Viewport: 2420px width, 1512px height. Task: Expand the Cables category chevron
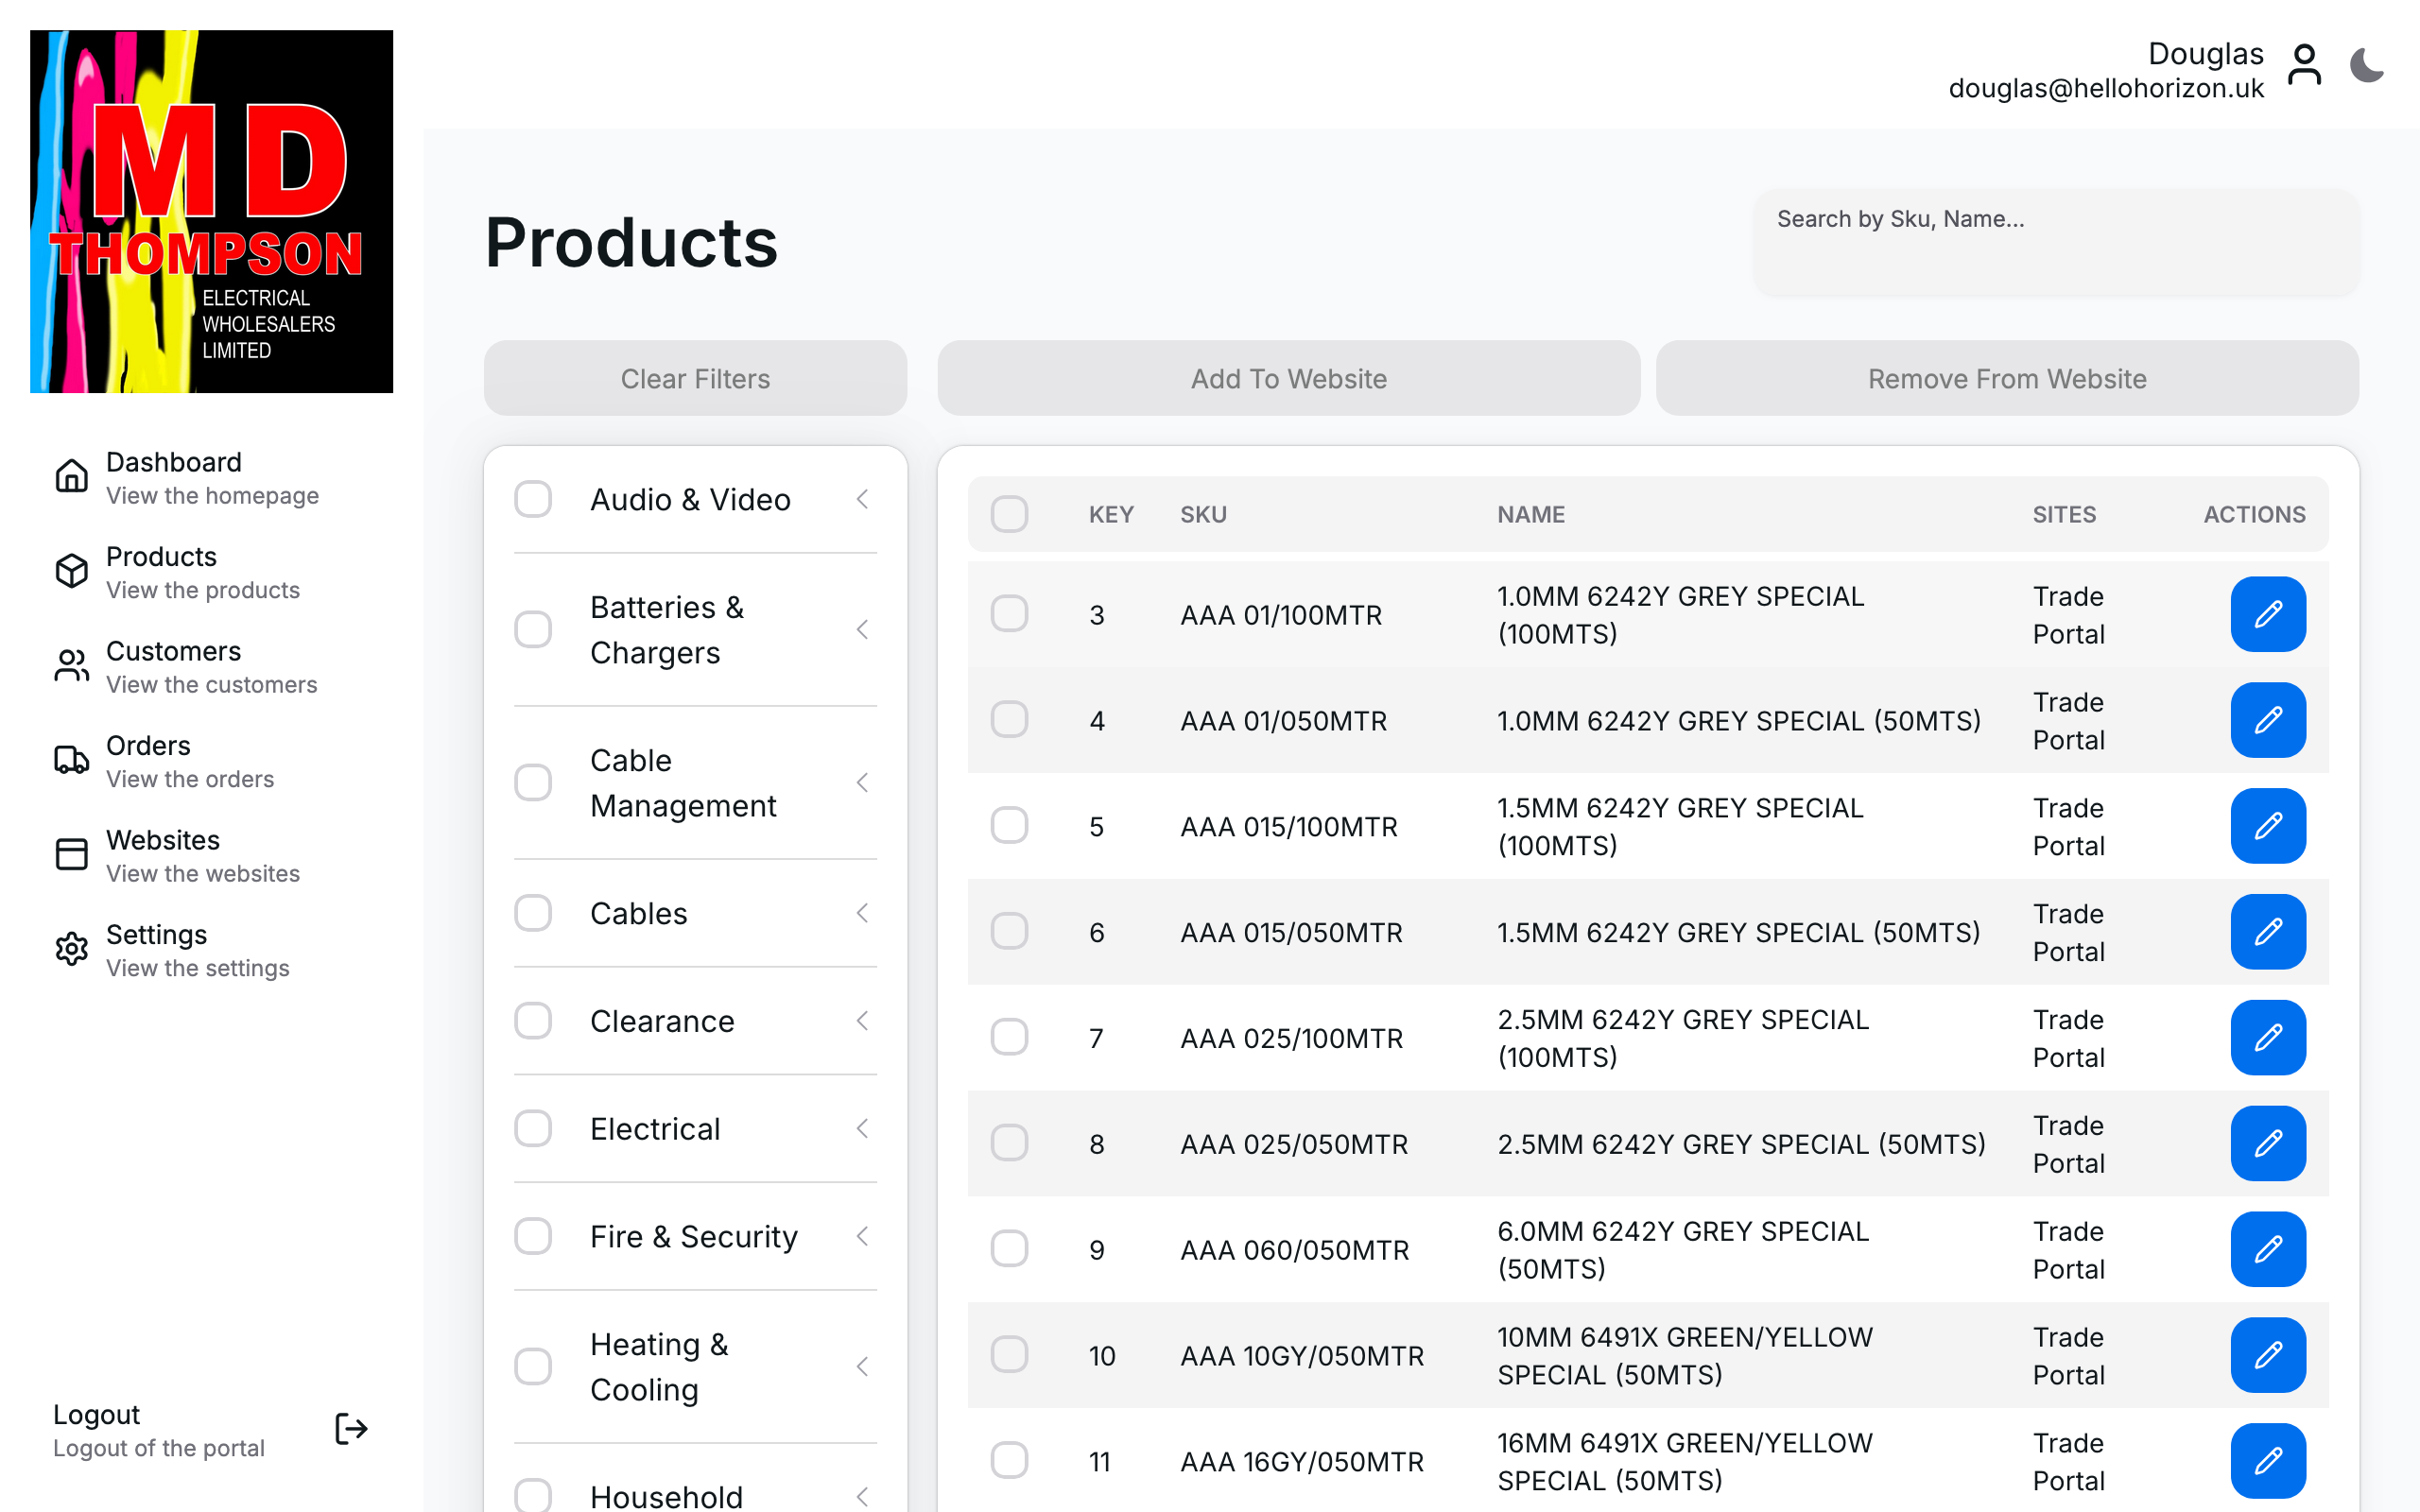(x=862, y=913)
